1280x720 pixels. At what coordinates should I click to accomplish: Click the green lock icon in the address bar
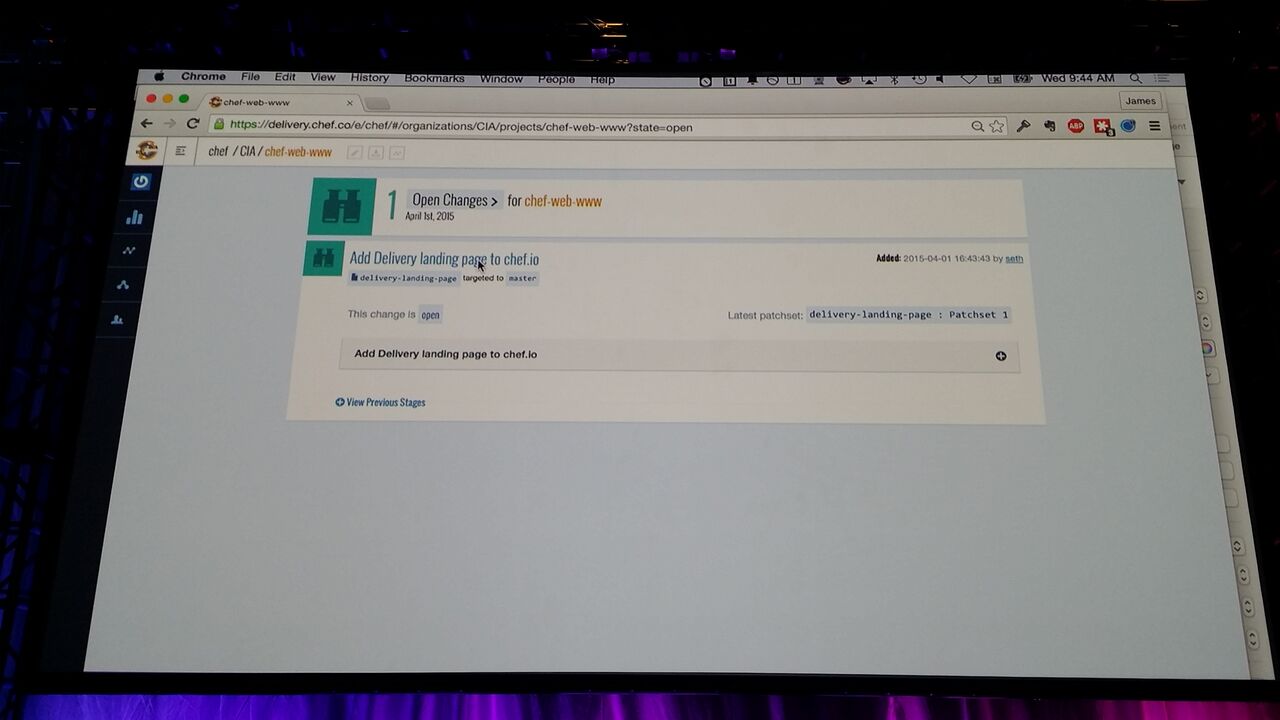[x=218, y=125]
